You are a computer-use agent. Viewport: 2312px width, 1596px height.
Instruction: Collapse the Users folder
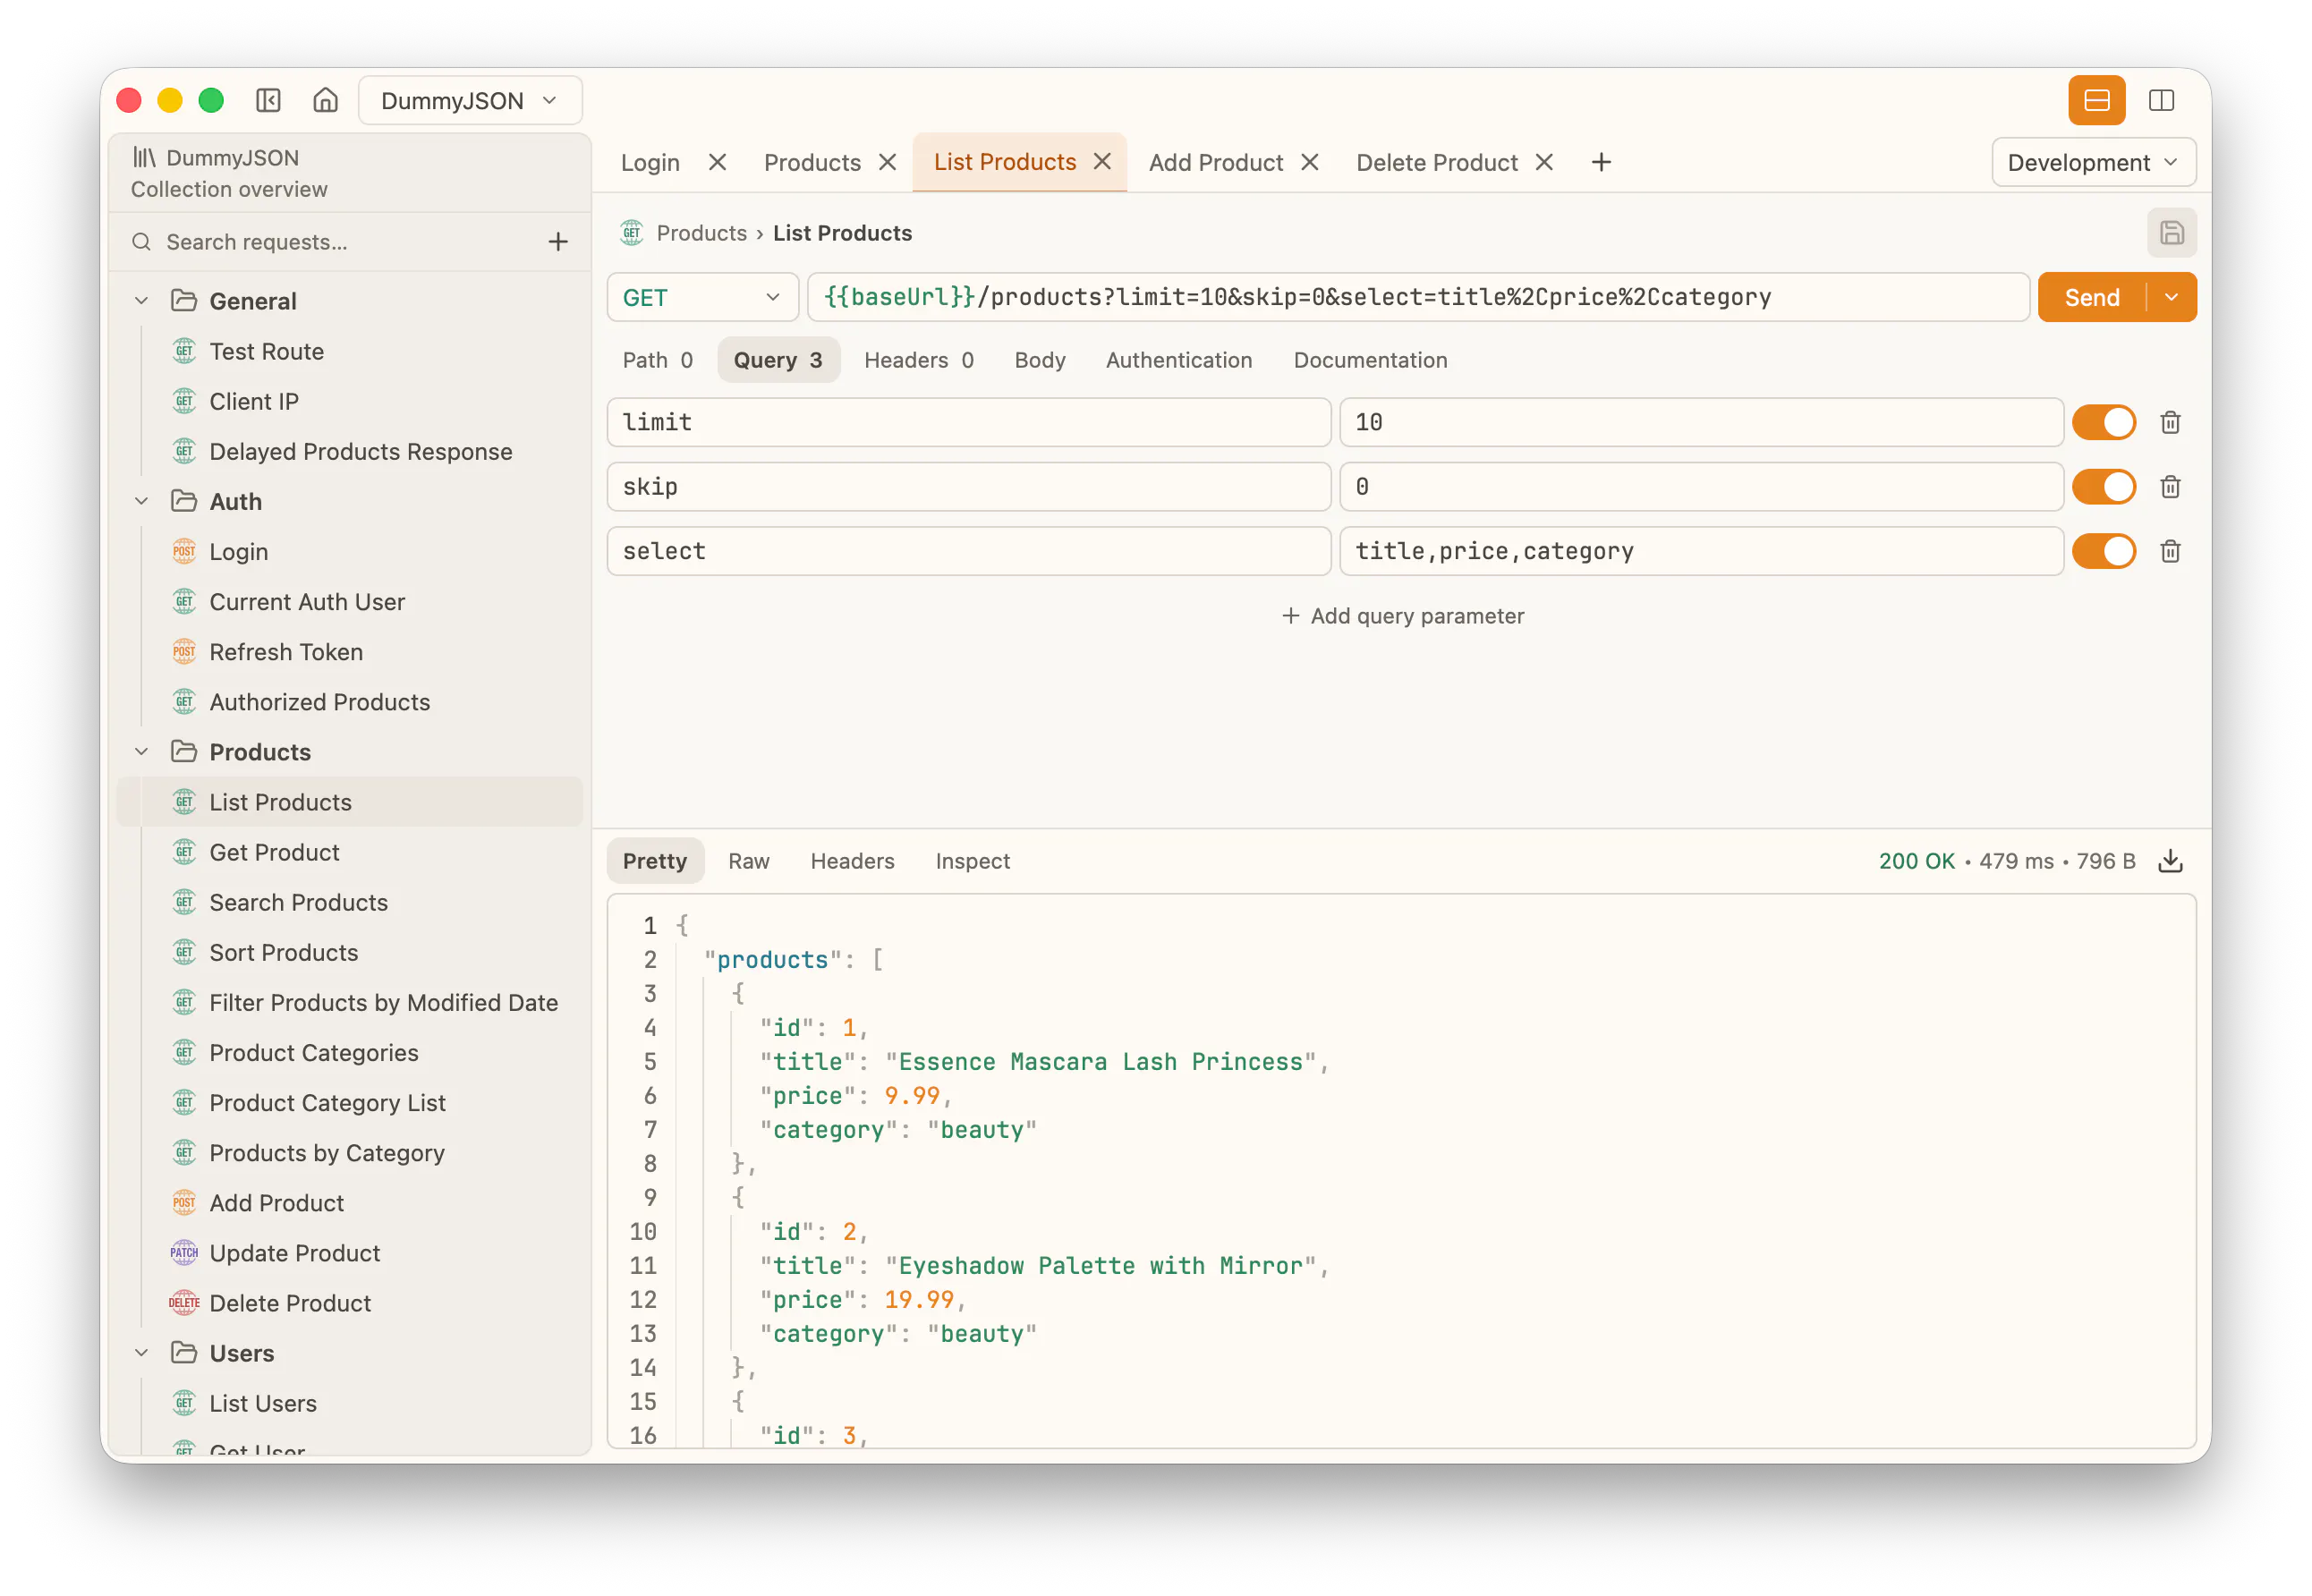coord(142,1353)
